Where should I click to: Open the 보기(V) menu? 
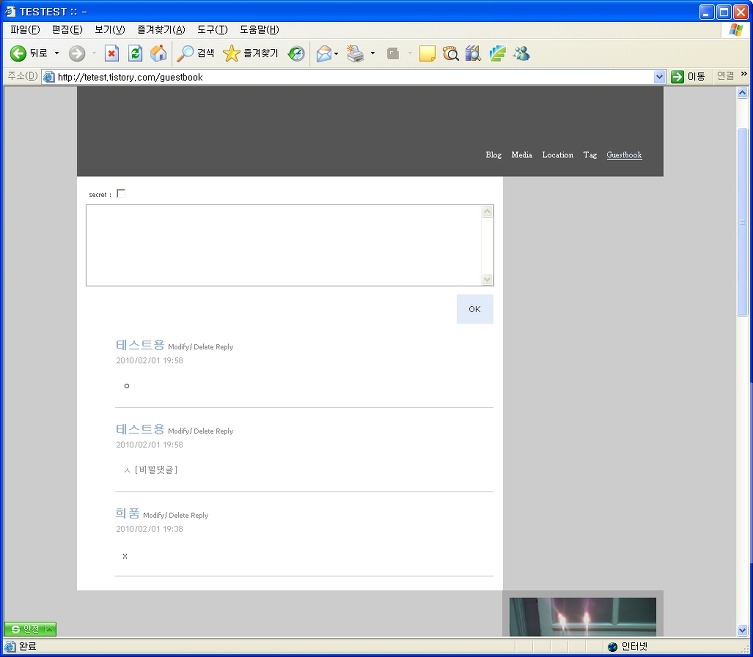click(109, 30)
